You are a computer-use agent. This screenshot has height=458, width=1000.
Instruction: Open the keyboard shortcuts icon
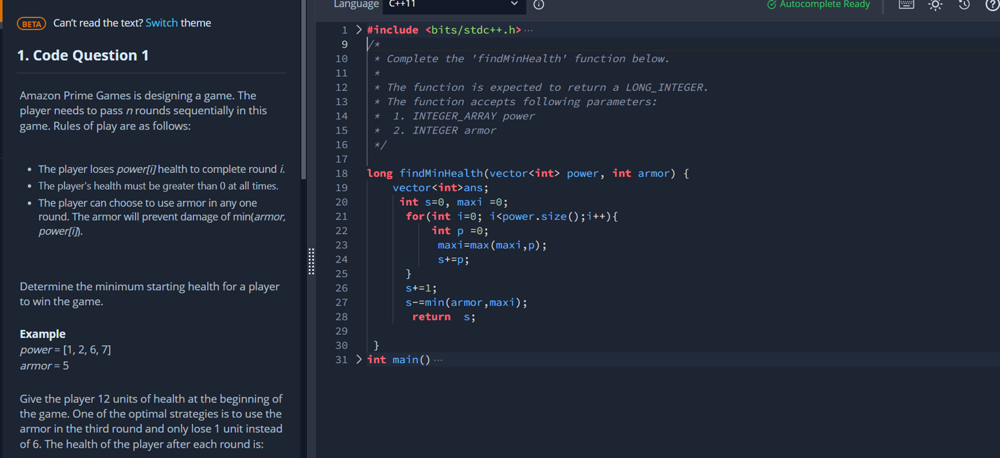click(906, 4)
